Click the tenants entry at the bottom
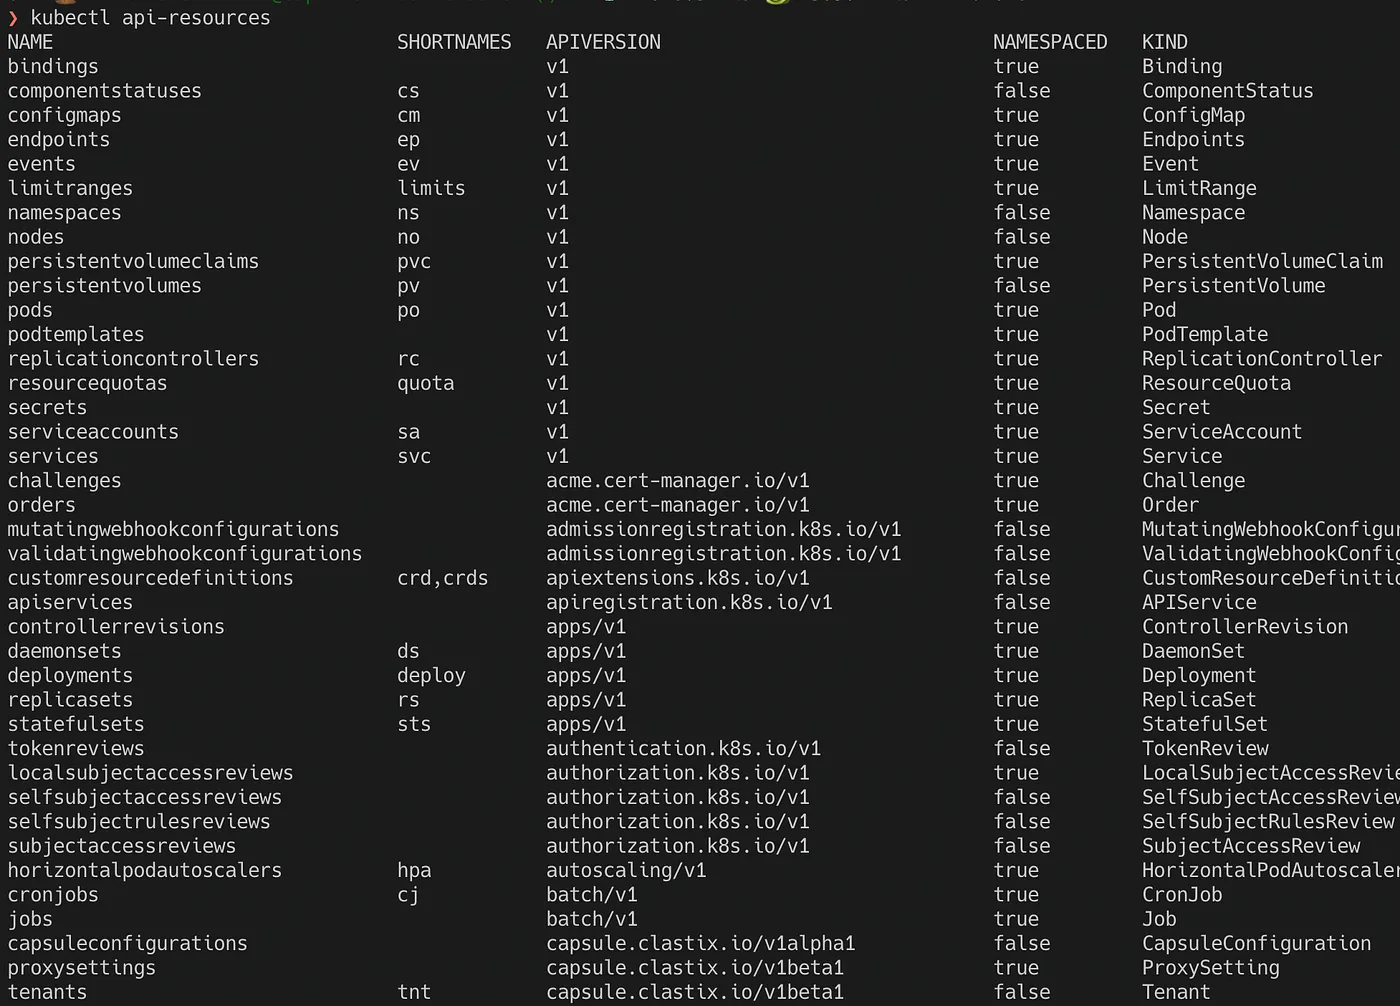 tap(47, 992)
